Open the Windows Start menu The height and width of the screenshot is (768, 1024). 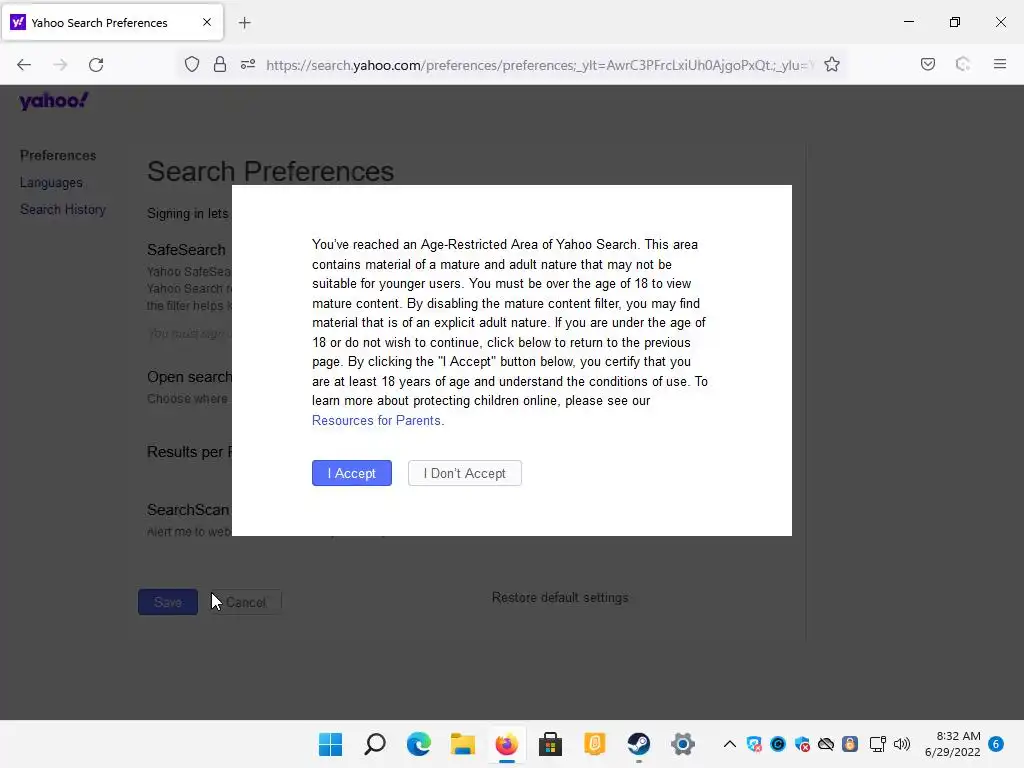click(330, 744)
